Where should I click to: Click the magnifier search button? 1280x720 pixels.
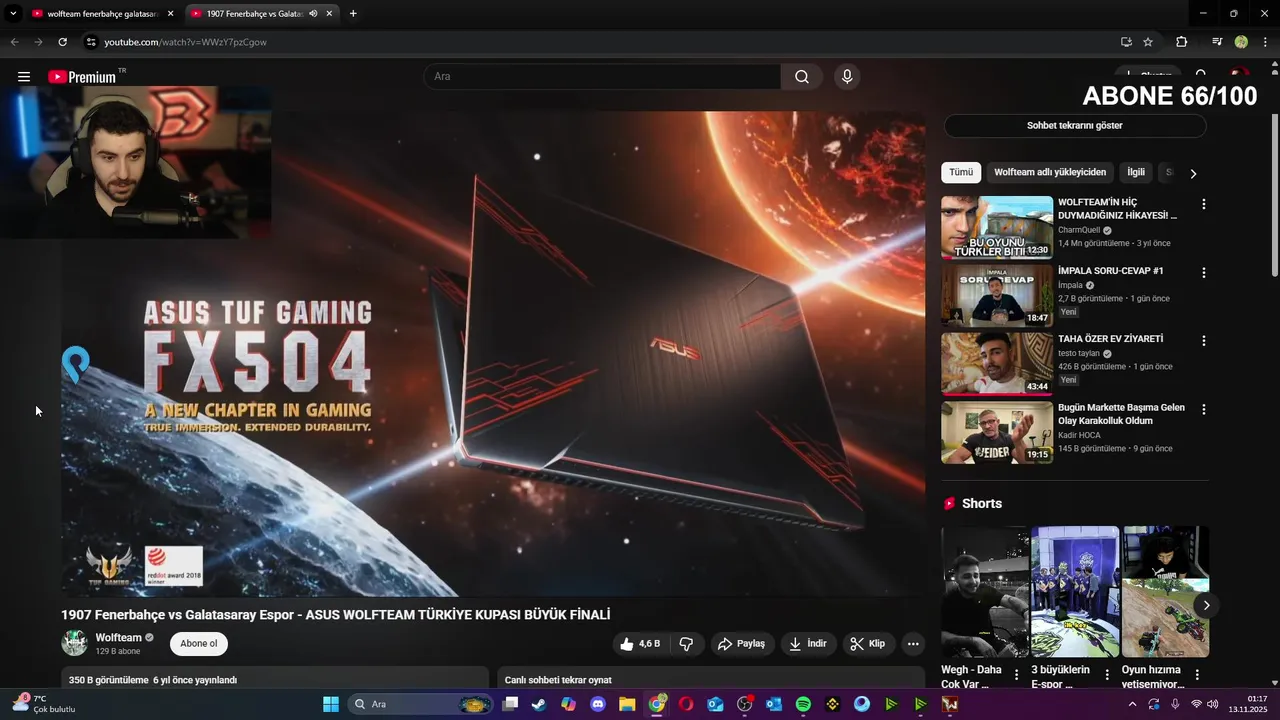pyautogui.click(x=802, y=77)
